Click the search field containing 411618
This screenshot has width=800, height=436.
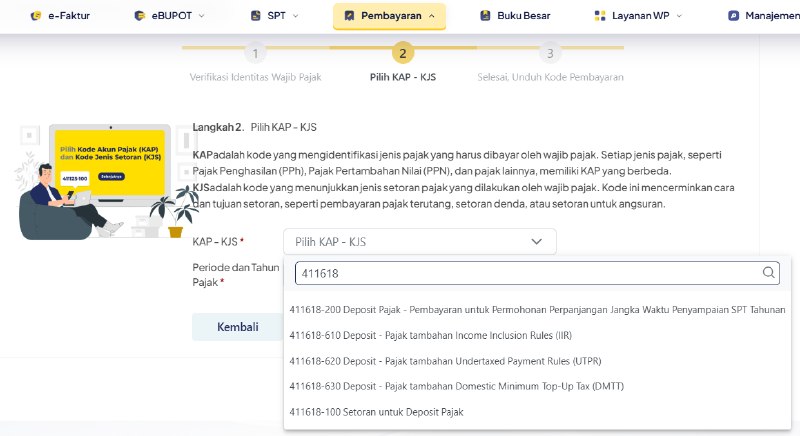point(537,273)
